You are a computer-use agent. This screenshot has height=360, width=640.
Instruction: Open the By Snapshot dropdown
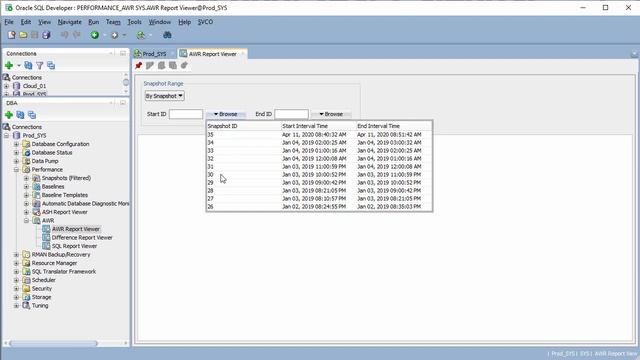point(164,96)
